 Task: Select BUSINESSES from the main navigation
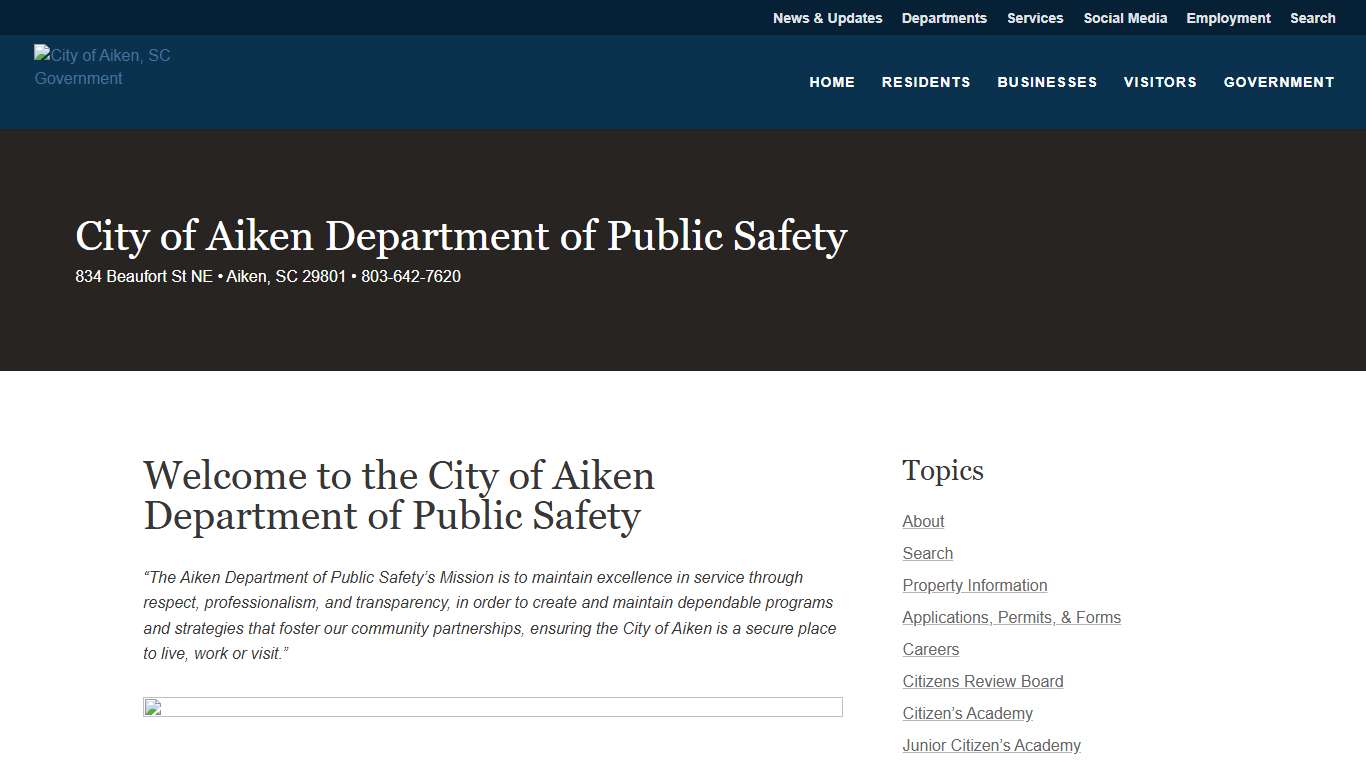[1047, 82]
